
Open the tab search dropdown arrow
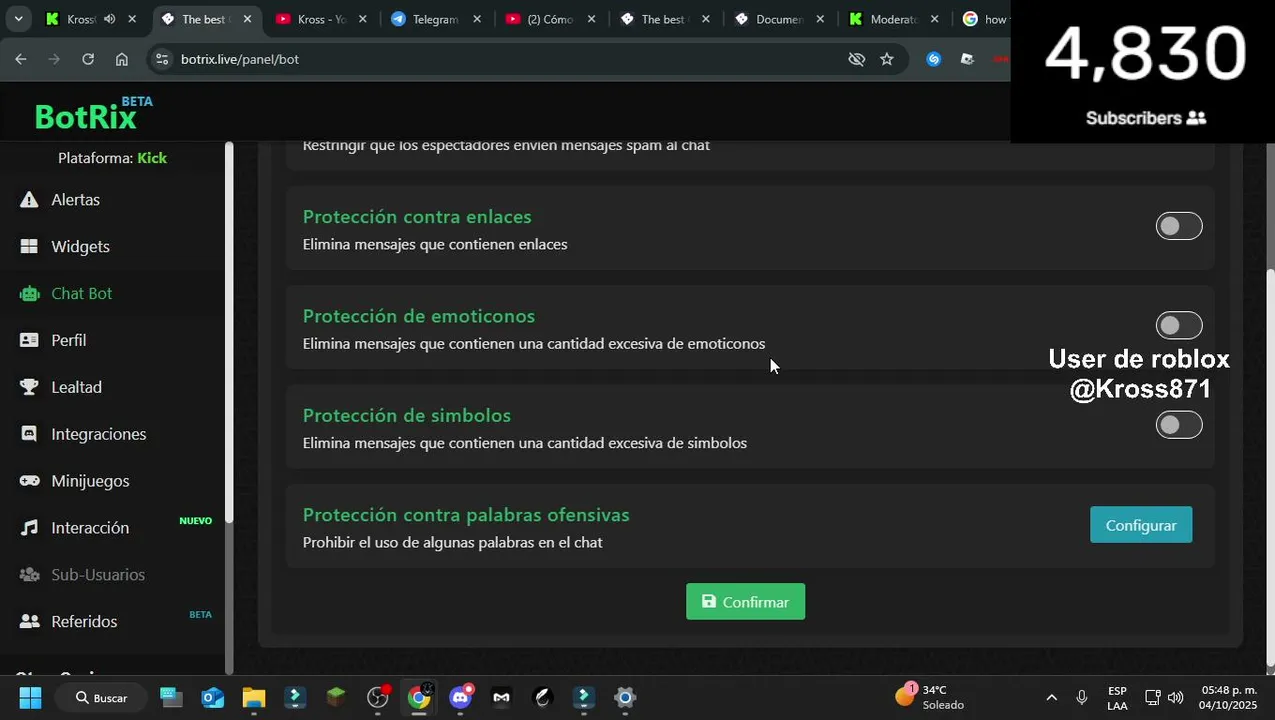(x=18, y=19)
